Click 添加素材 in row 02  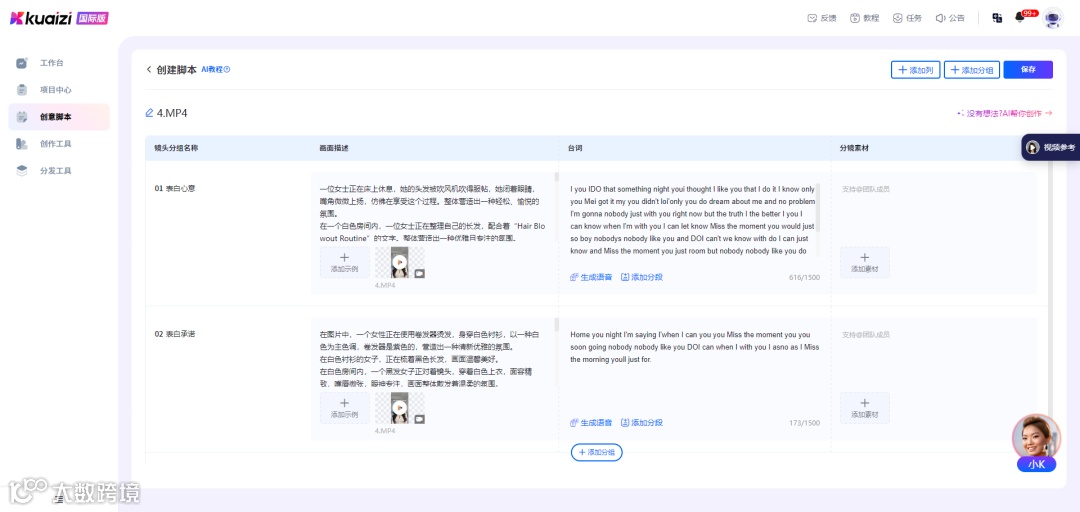click(x=864, y=408)
